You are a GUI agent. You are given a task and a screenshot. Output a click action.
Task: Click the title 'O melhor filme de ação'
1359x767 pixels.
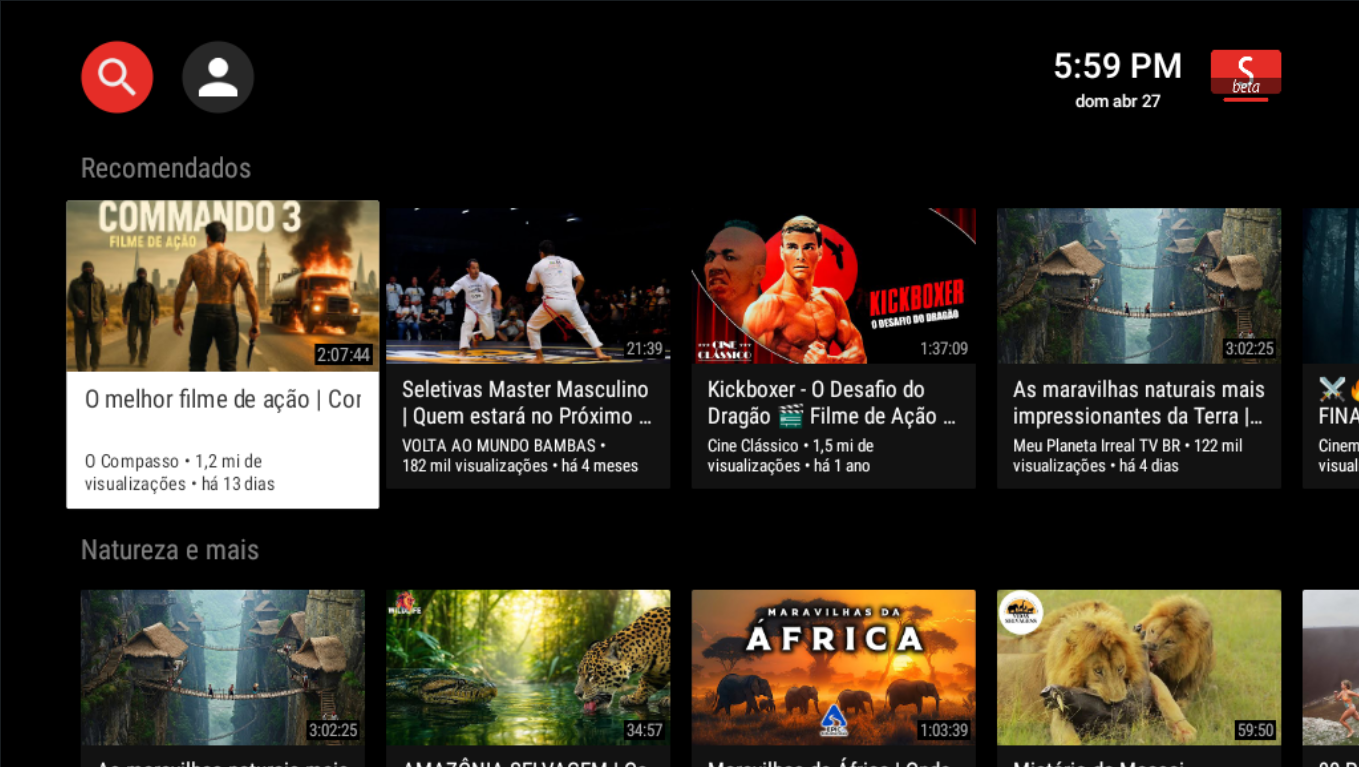tap(222, 400)
